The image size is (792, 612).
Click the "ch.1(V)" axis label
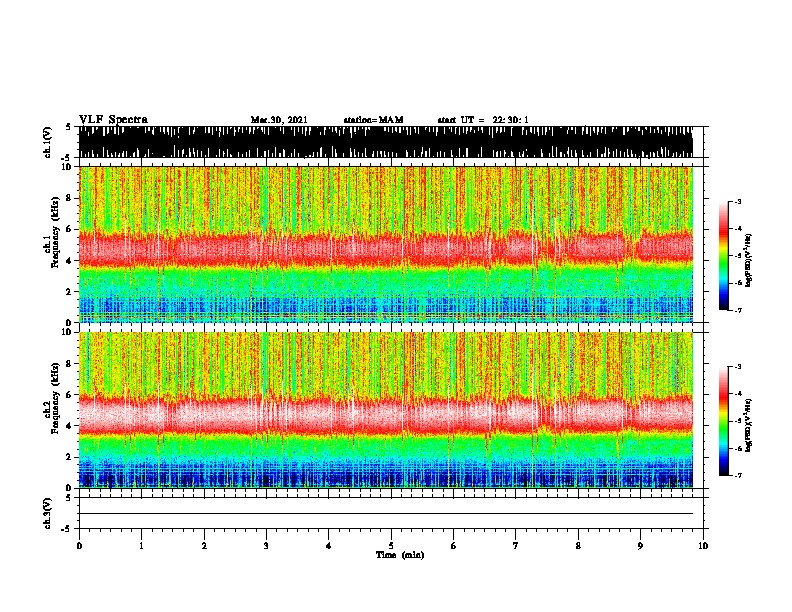point(47,142)
